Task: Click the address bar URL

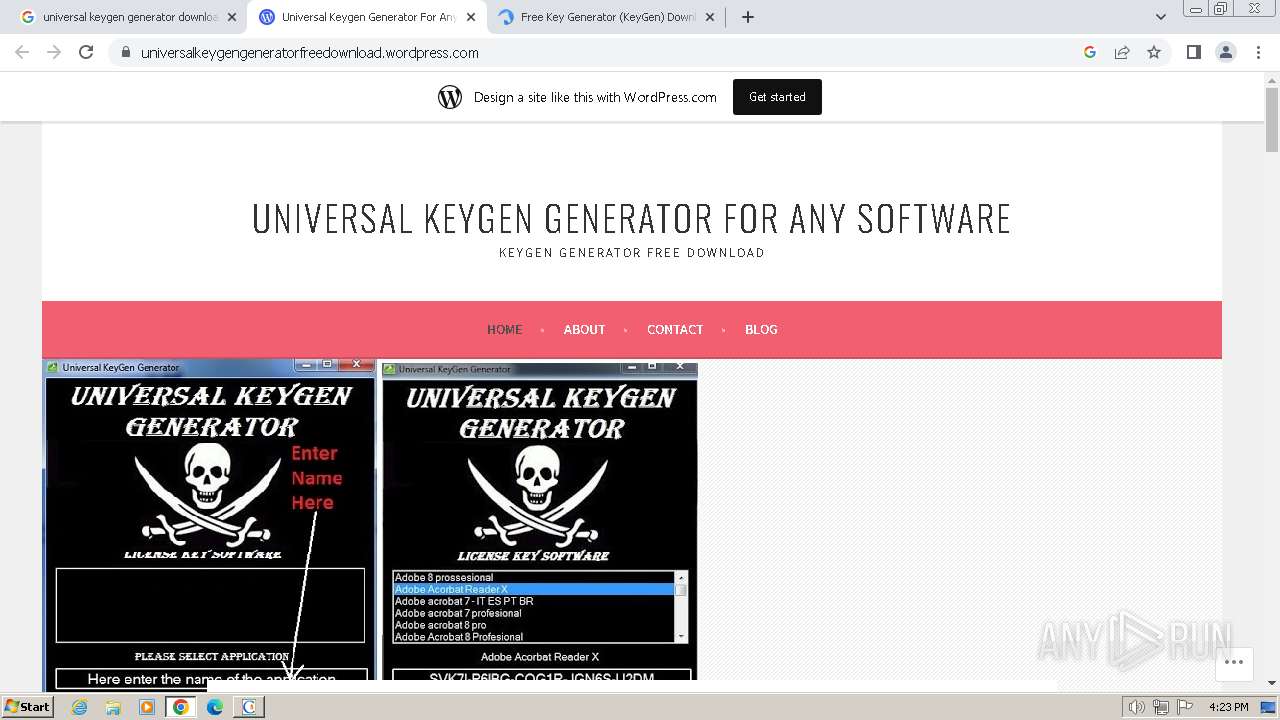Action: (310, 52)
